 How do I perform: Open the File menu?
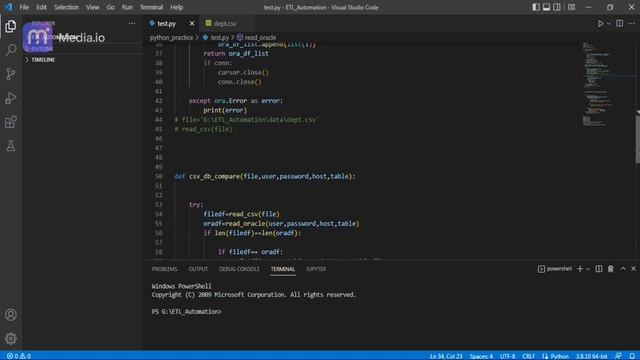coord(24,7)
